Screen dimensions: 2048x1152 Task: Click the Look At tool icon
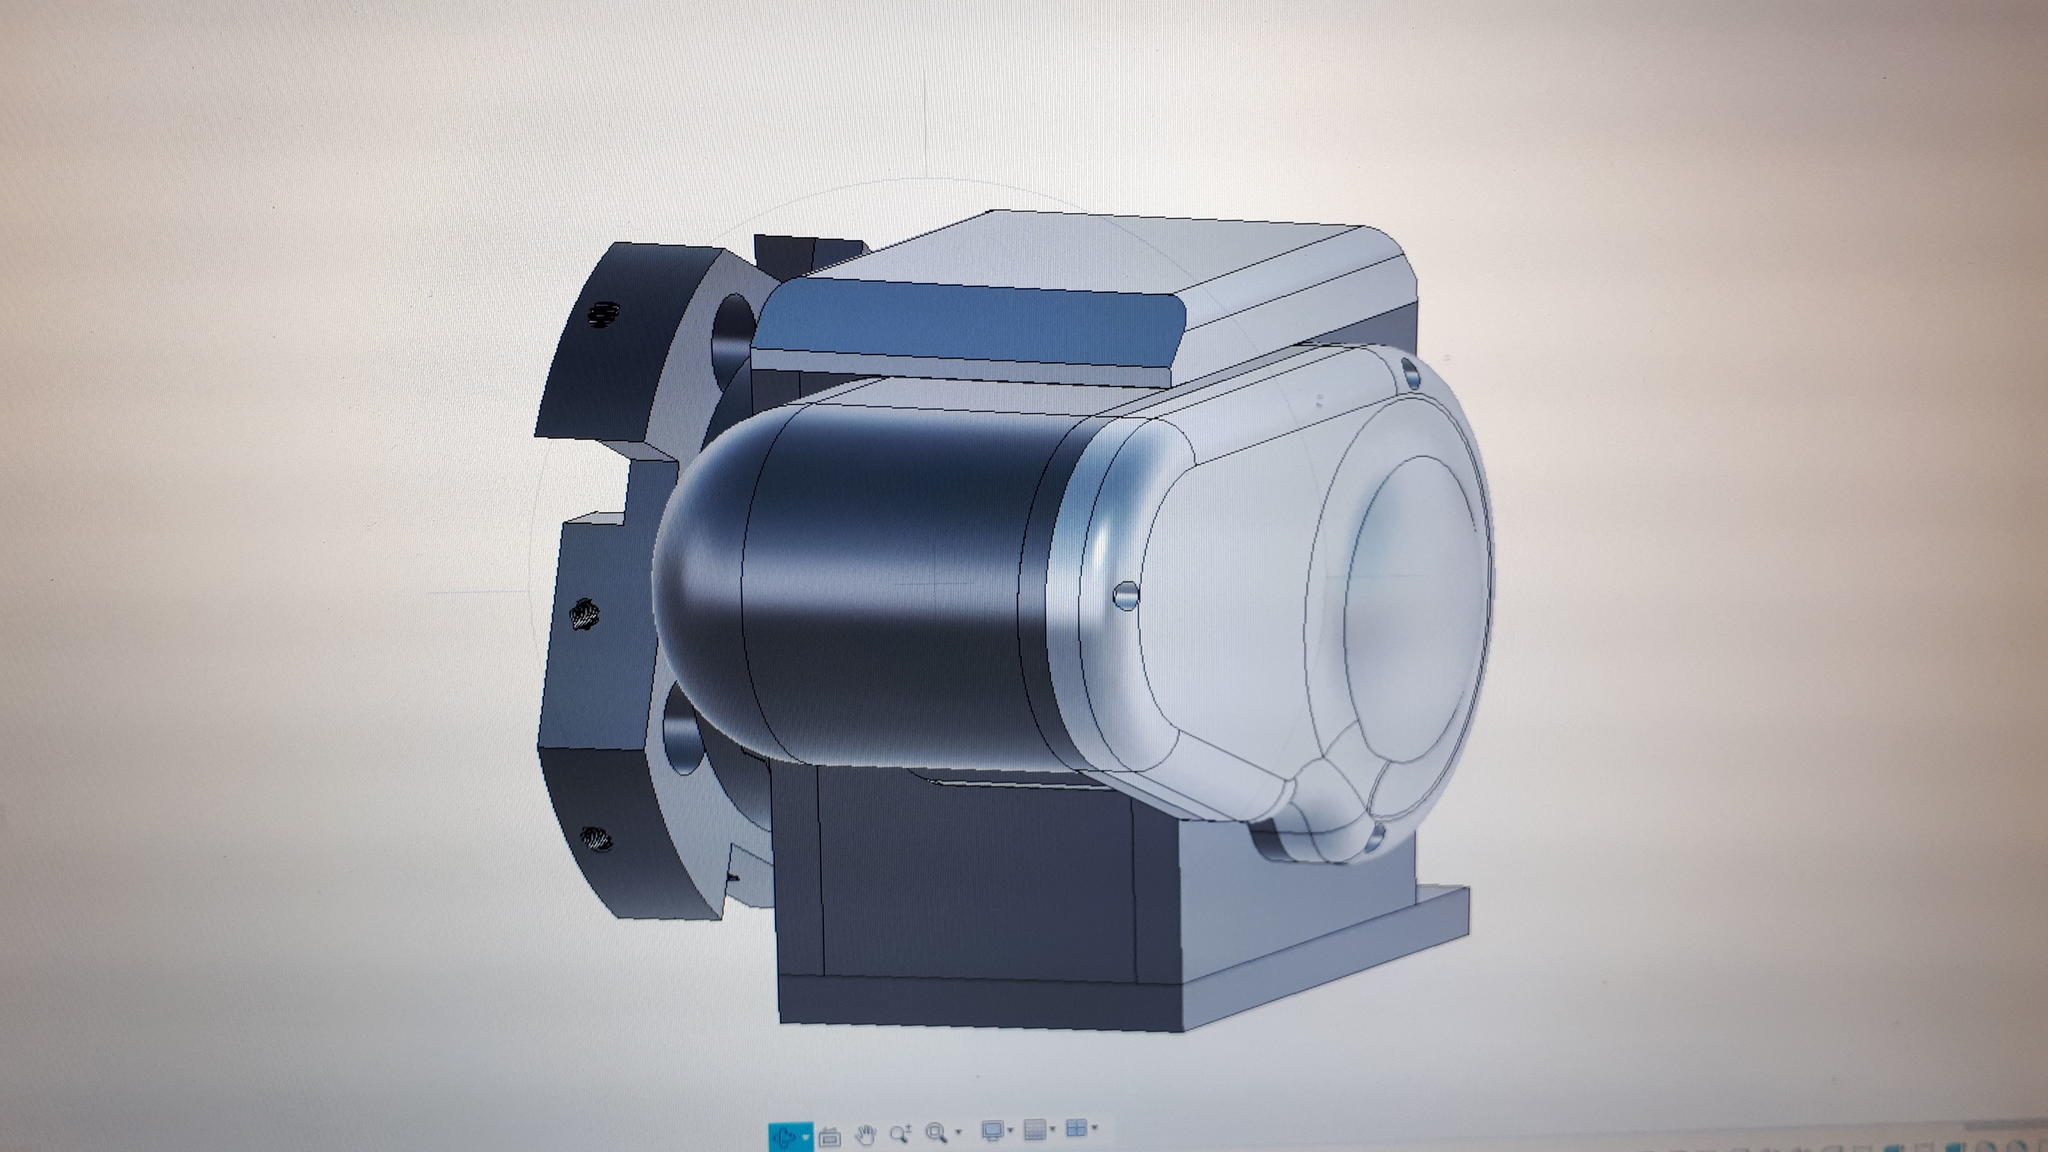click(830, 1137)
